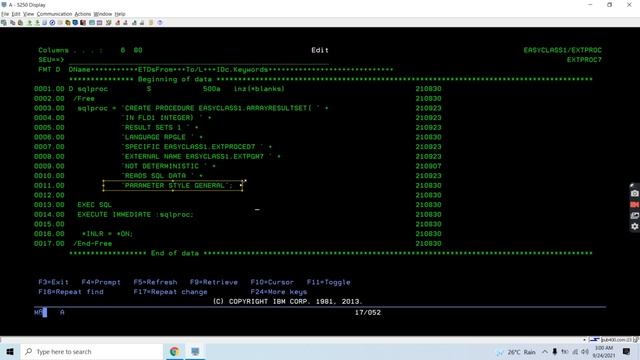Click the green up-arrow Send icon

tap(29, 23)
